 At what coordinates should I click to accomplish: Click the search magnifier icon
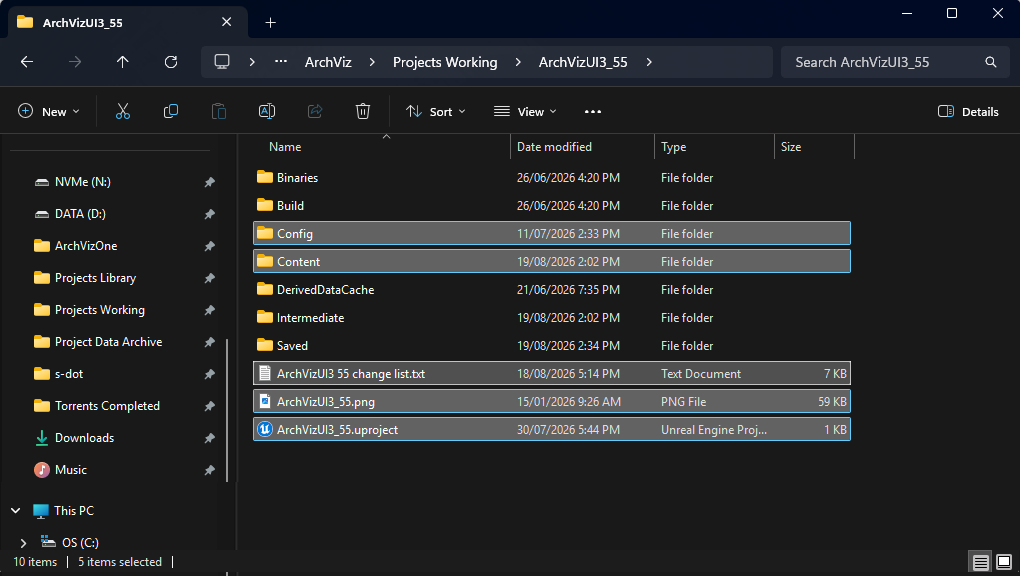tap(991, 62)
